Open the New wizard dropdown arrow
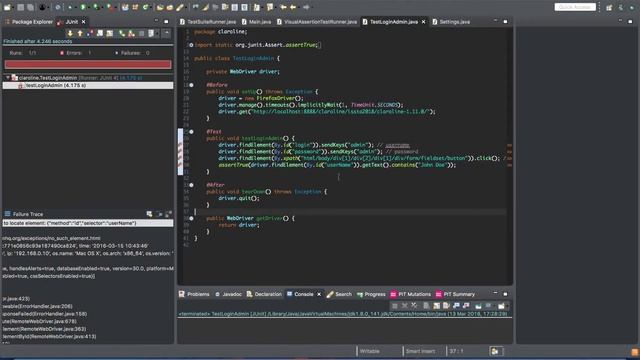640x360 pixels. pos(13,7)
